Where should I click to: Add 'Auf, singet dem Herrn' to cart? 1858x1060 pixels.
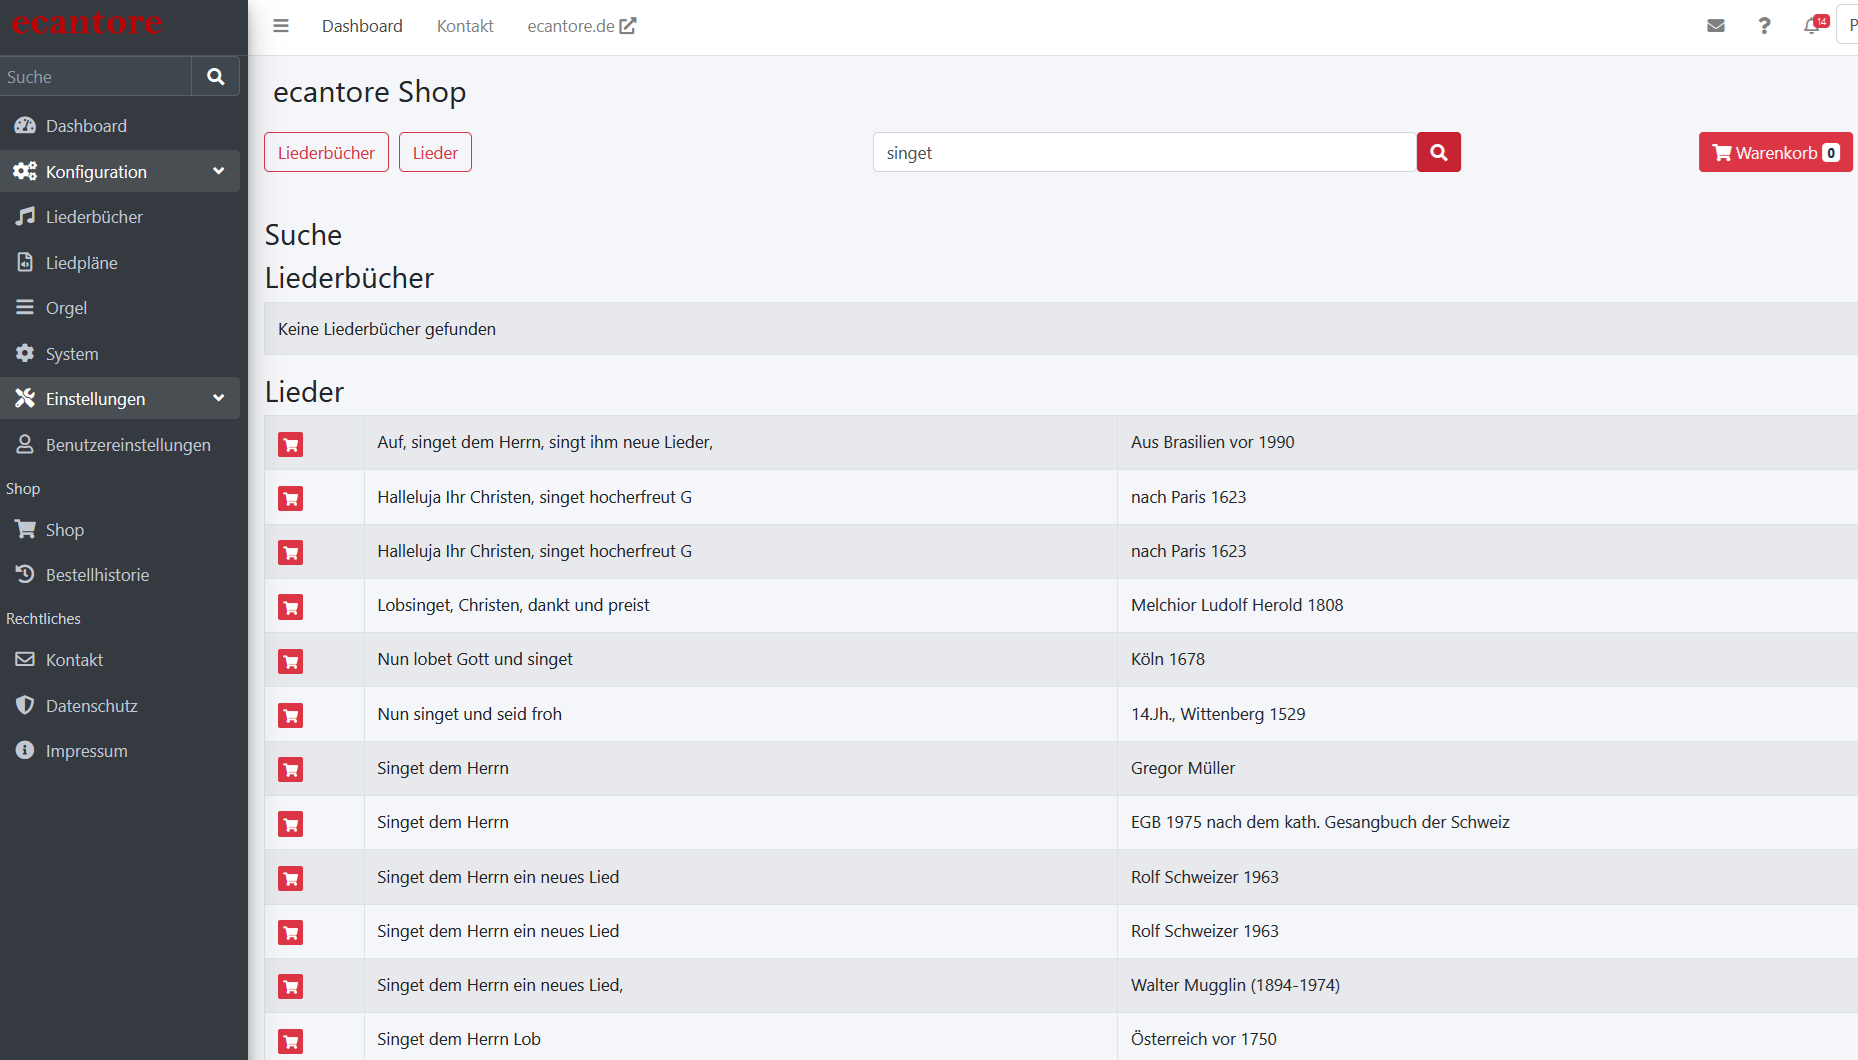291,444
